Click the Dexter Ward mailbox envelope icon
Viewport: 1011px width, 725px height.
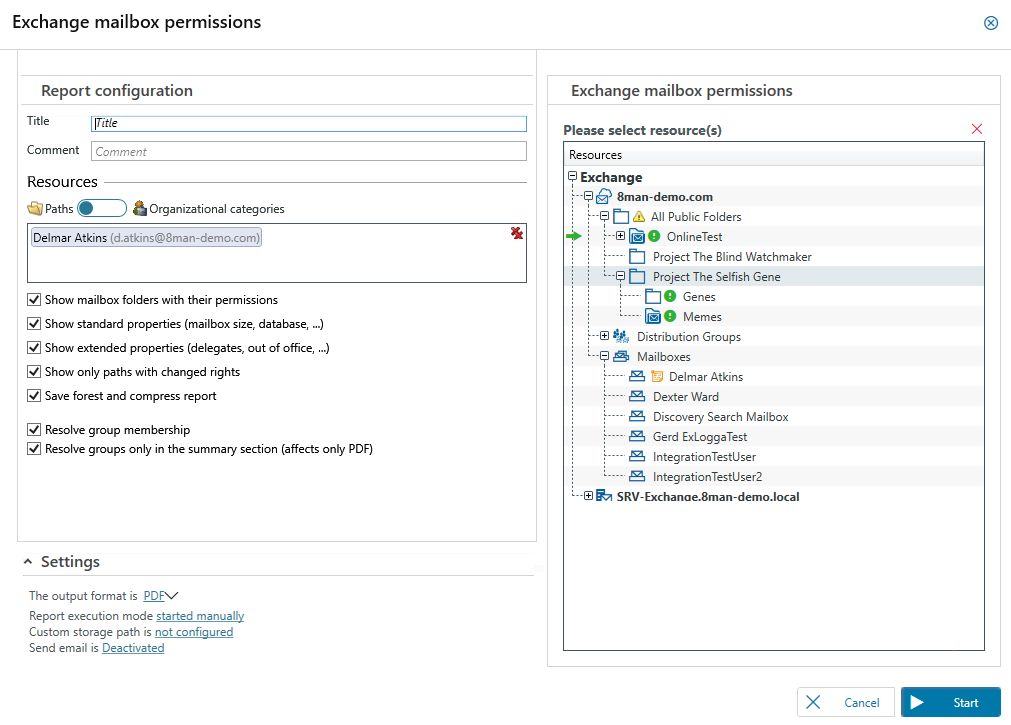637,397
